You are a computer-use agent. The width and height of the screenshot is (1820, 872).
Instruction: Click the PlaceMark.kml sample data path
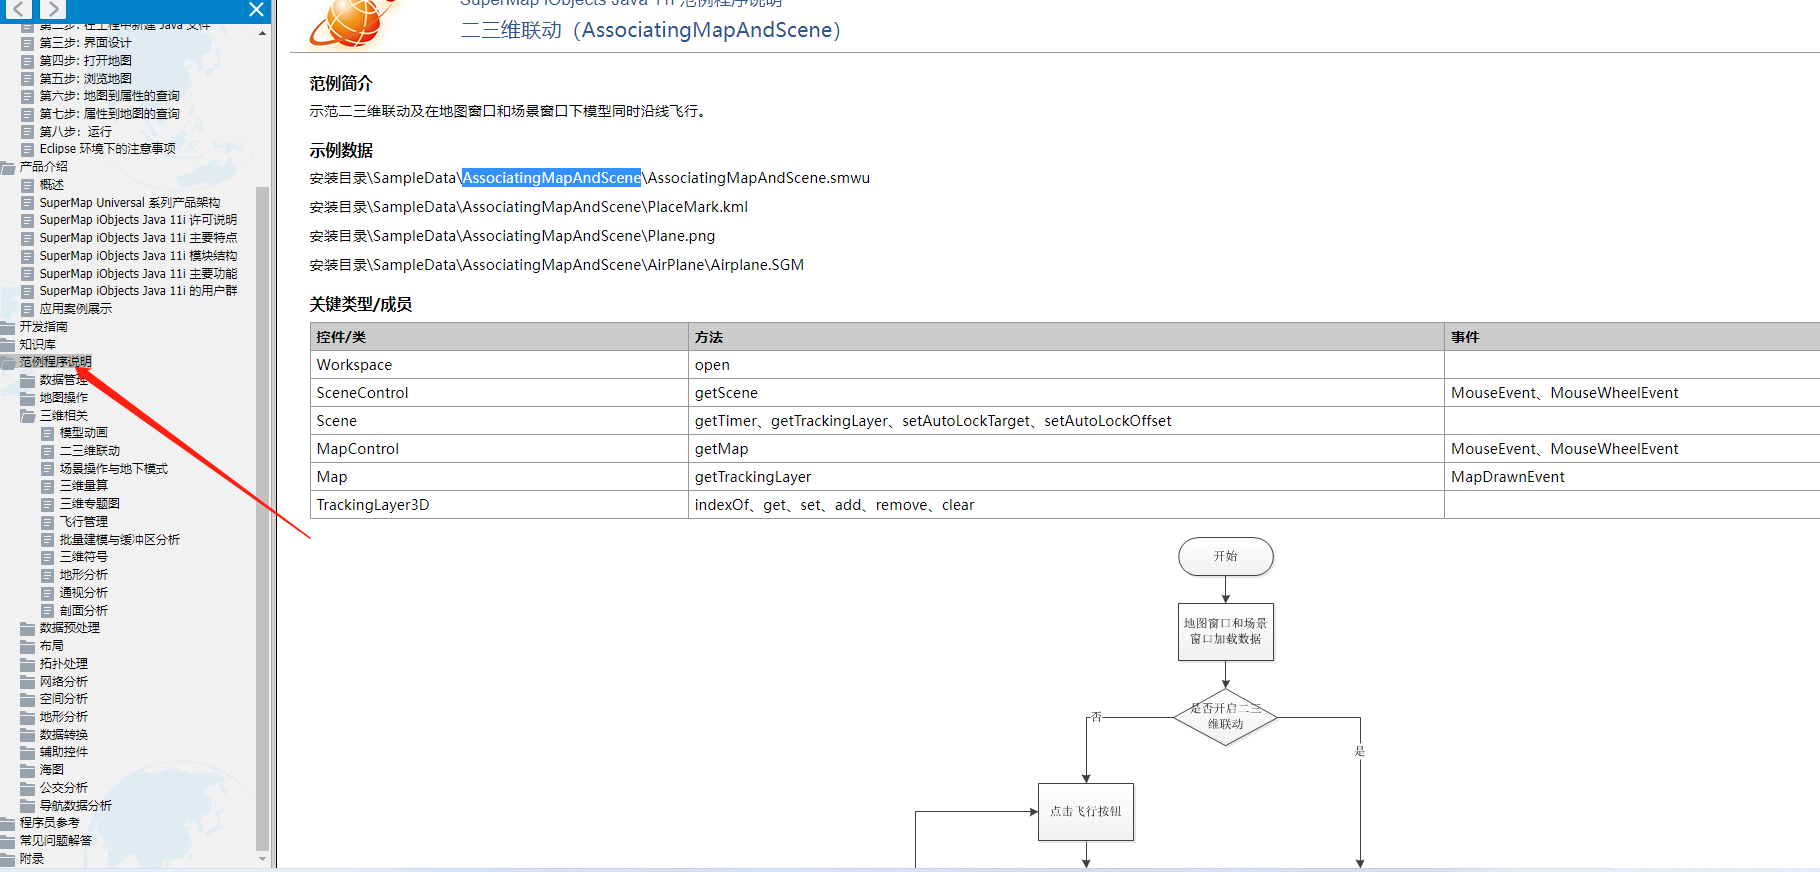(529, 207)
